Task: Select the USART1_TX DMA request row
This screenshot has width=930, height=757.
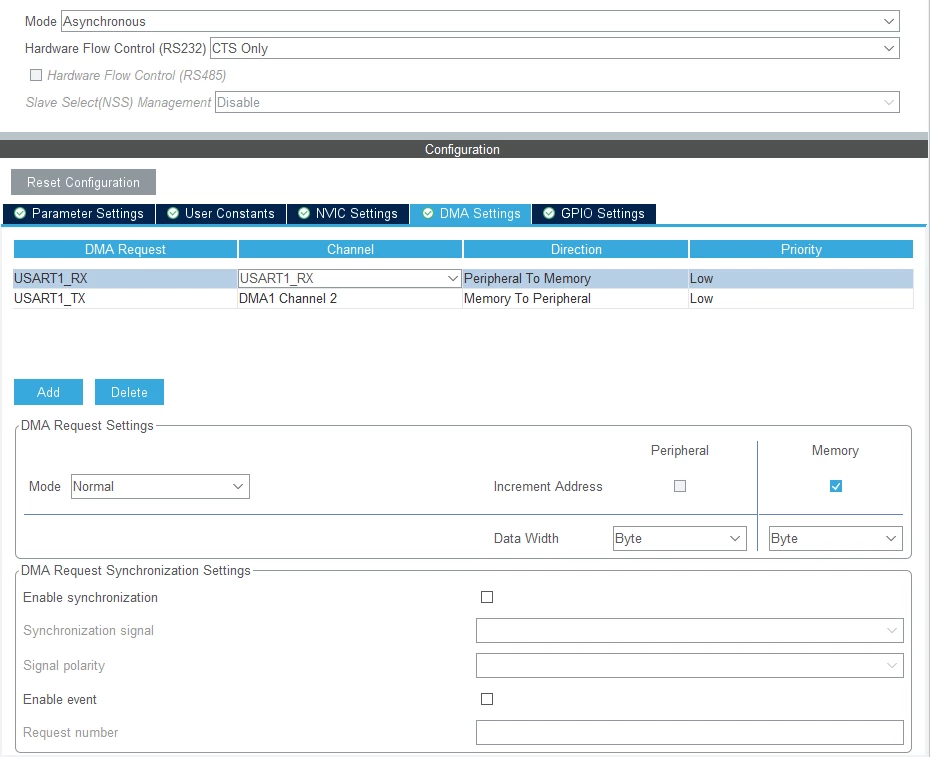Action: point(463,298)
